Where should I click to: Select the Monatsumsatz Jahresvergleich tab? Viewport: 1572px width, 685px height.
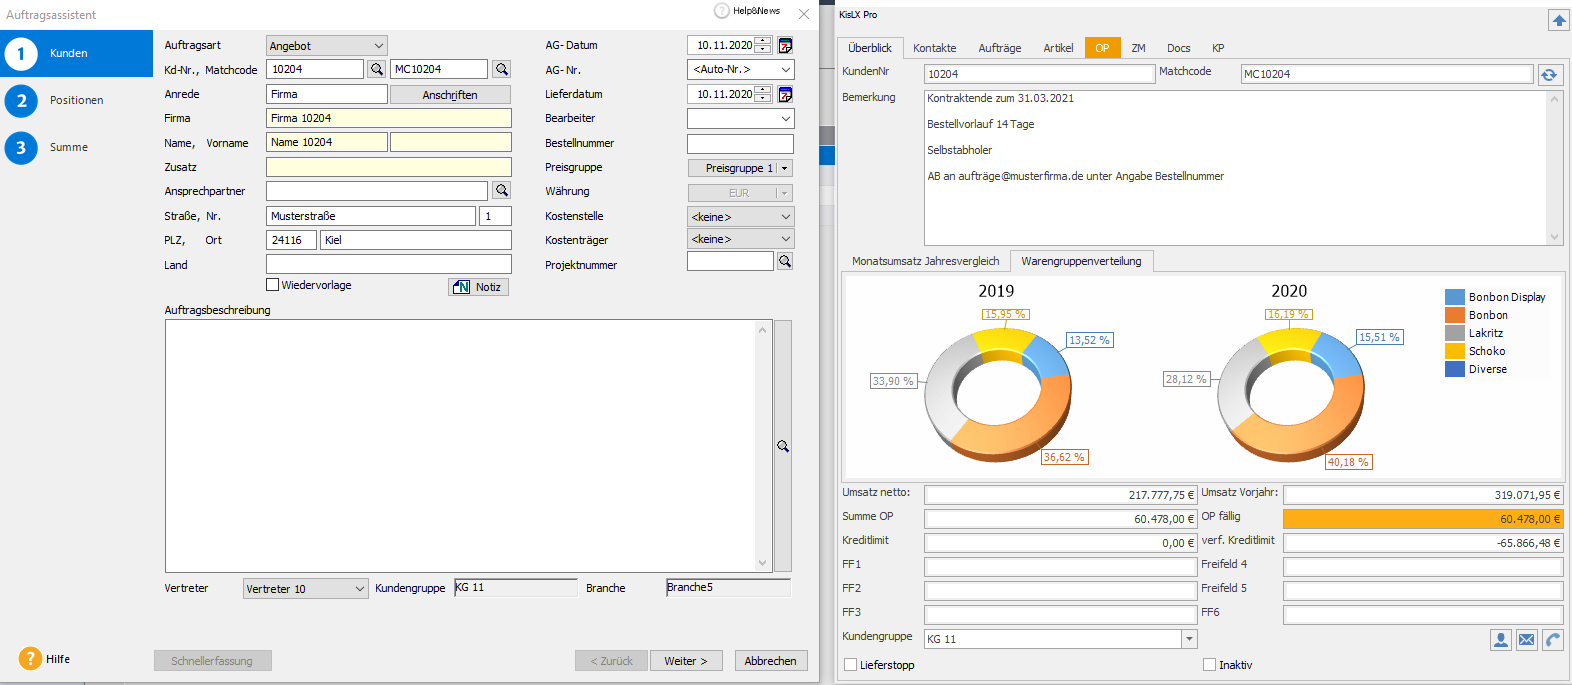(x=925, y=261)
